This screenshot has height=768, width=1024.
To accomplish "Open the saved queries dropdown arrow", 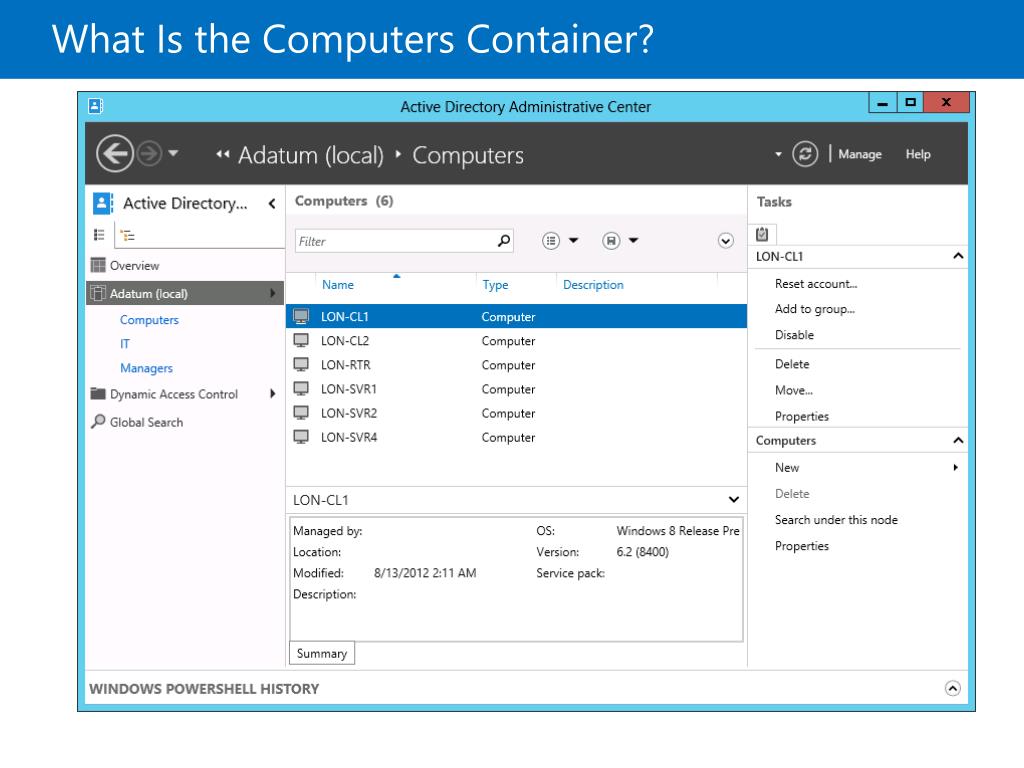I will (633, 240).
